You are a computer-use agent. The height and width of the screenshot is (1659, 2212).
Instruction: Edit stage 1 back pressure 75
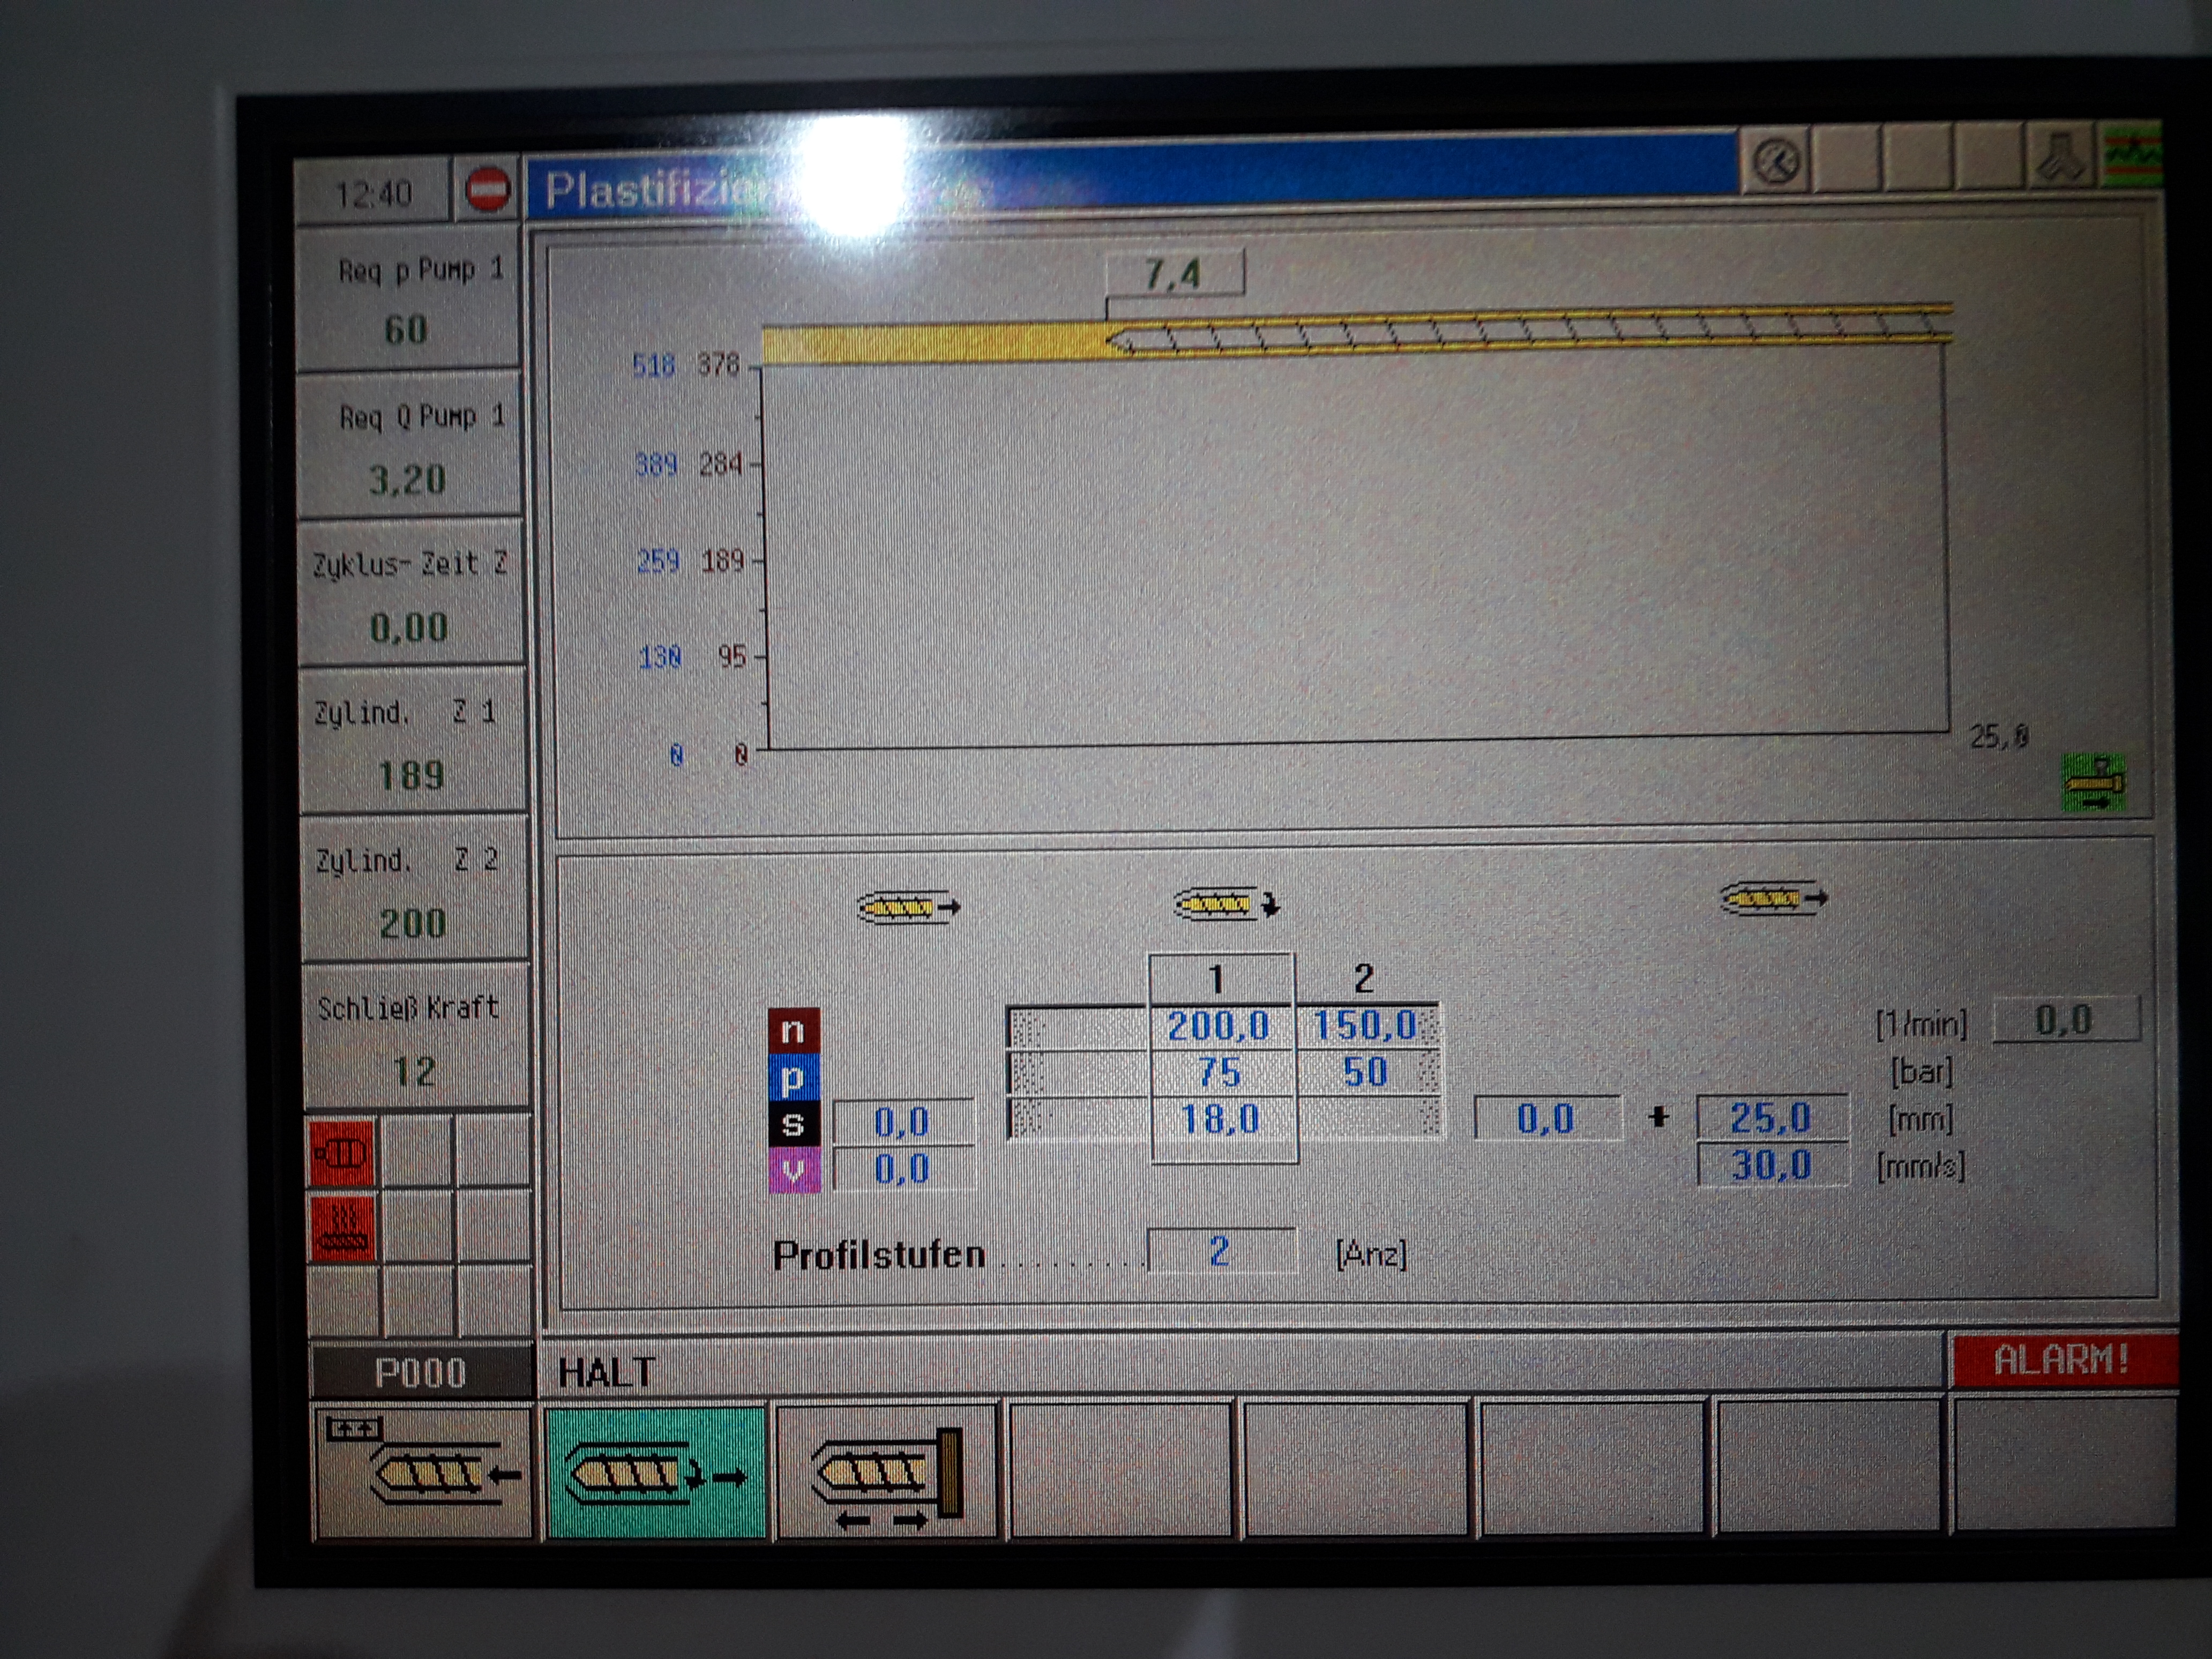(x=1219, y=1072)
